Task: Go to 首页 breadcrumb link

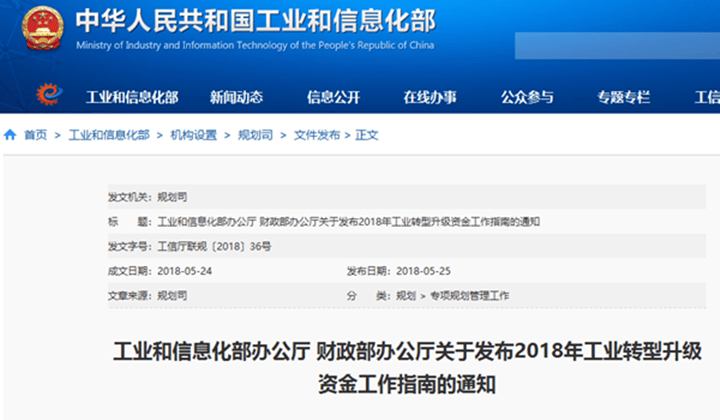Action: (36, 135)
